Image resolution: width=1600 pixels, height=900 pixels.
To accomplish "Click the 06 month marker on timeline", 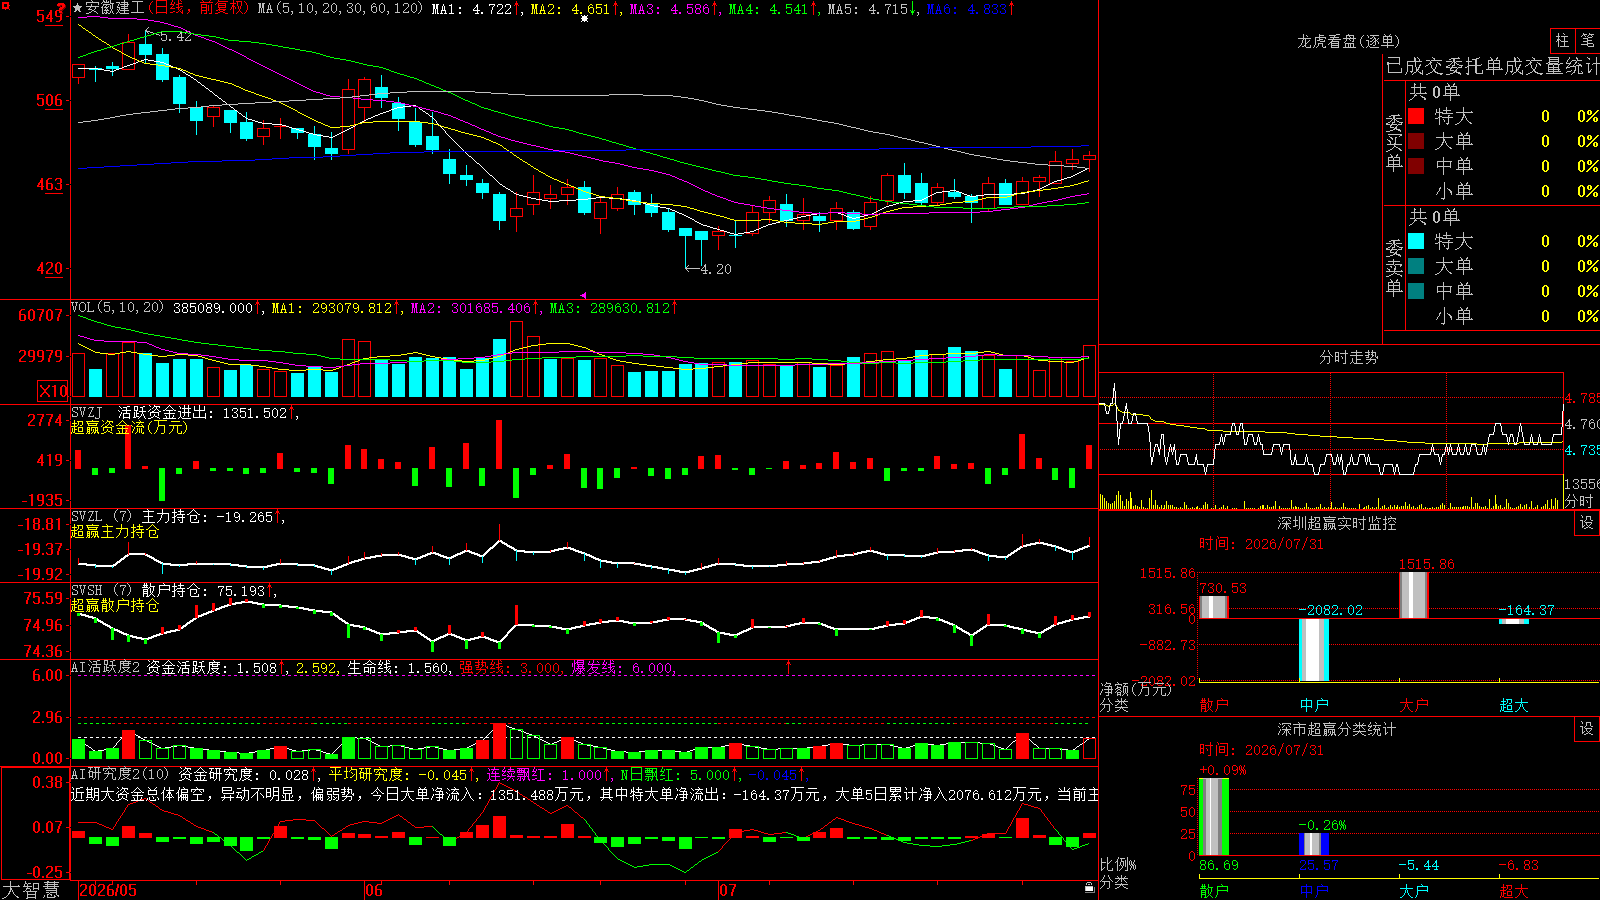I will coord(374,890).
